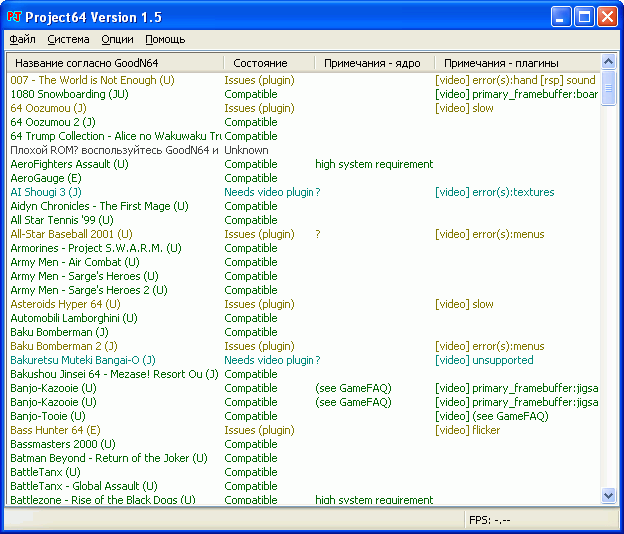Click '[video] error(s):hand [rsp] sound' note
Viewport: 624px width, 534px height.
pos(515,80)
